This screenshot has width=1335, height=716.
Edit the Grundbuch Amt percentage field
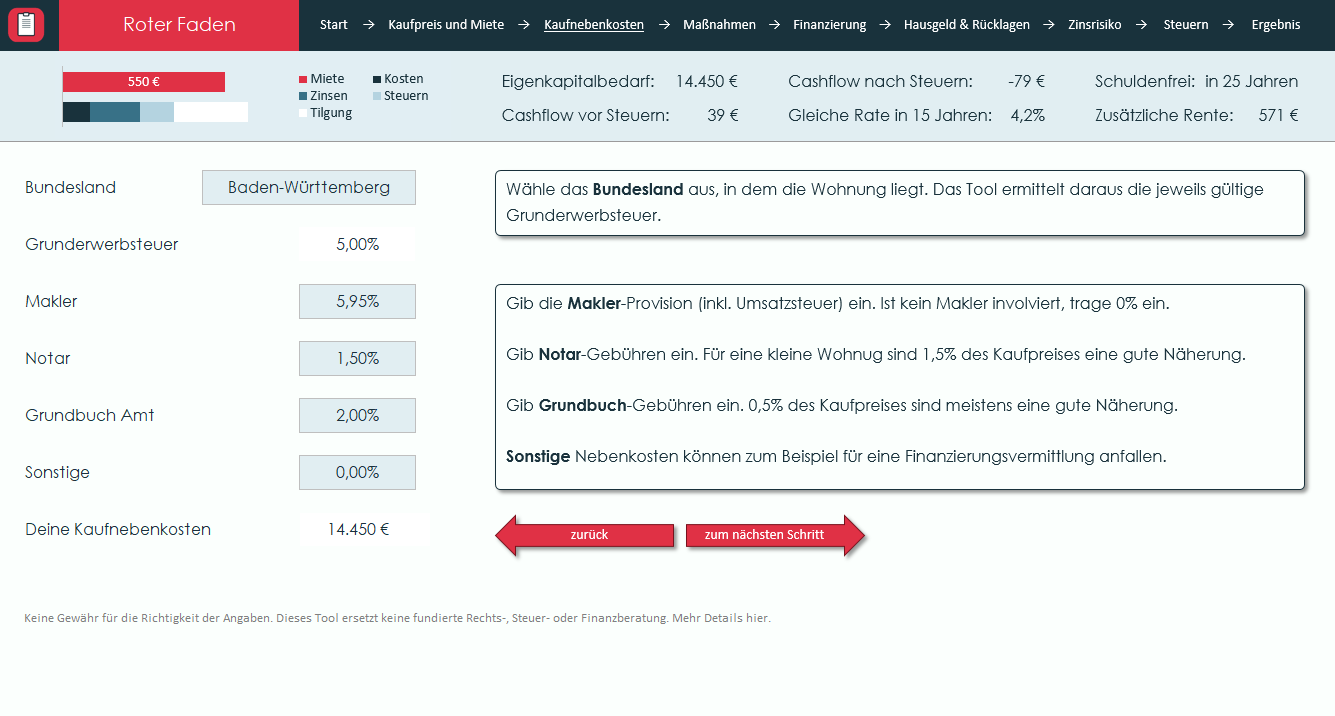click(357, 416)
